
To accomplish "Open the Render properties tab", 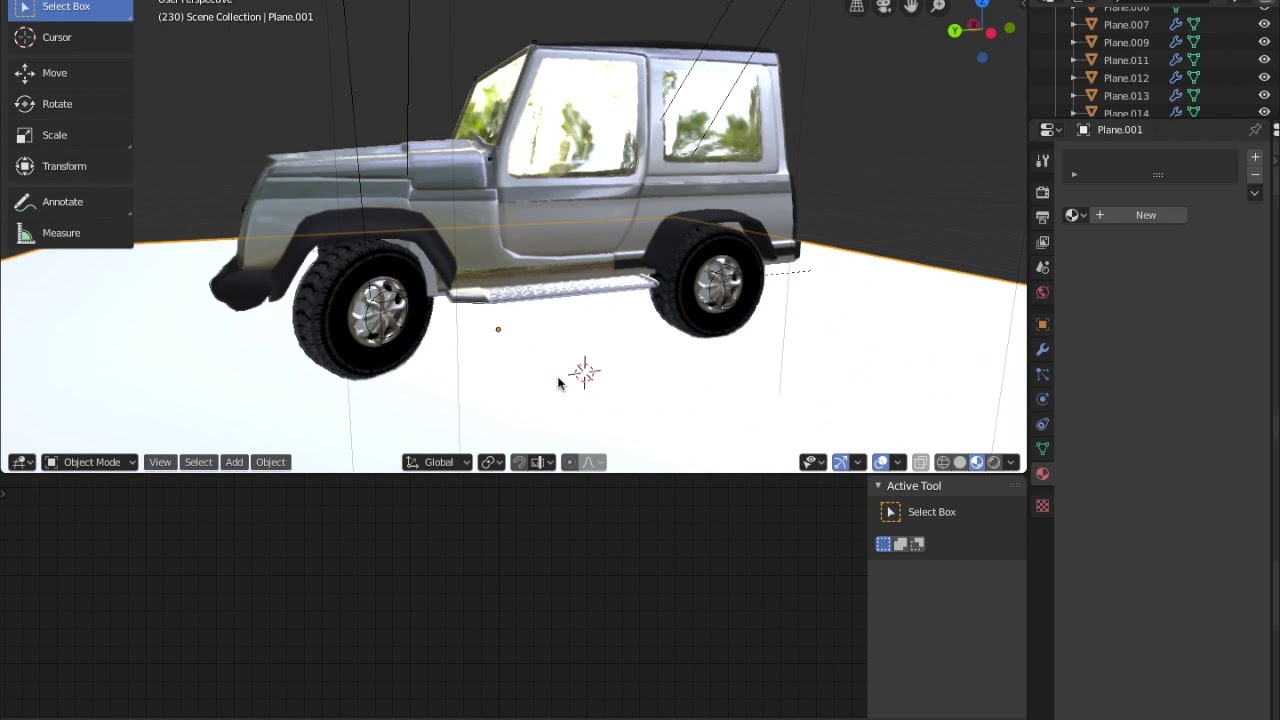I will coord(1042,192).
